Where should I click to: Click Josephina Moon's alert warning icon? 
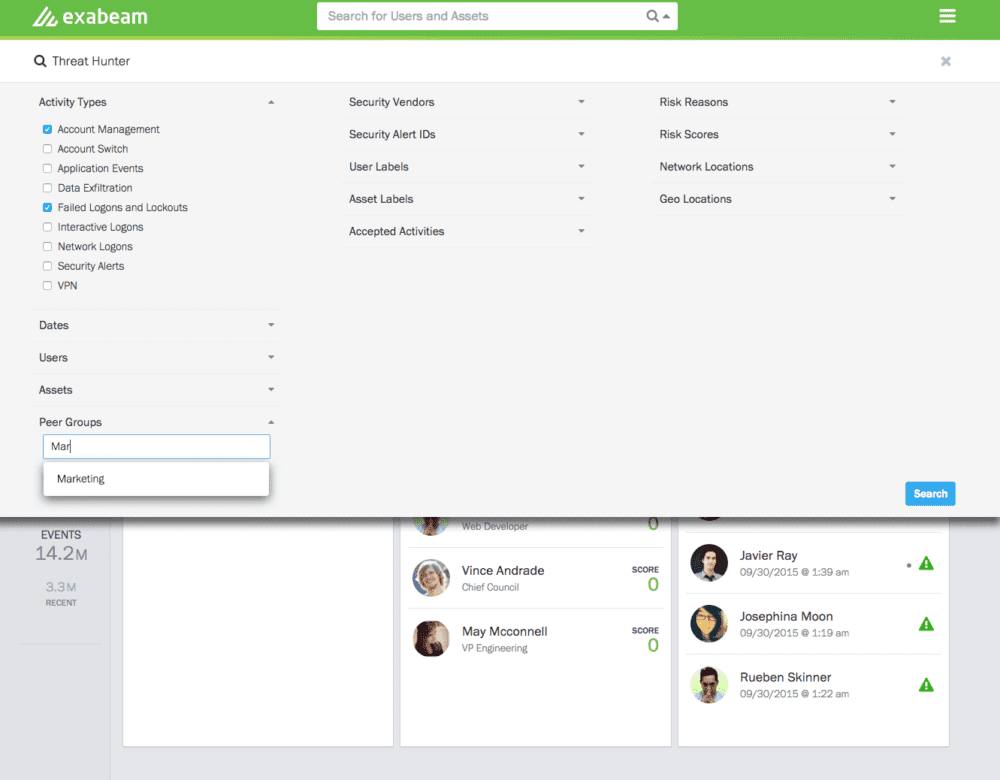(x=926, y=624)
